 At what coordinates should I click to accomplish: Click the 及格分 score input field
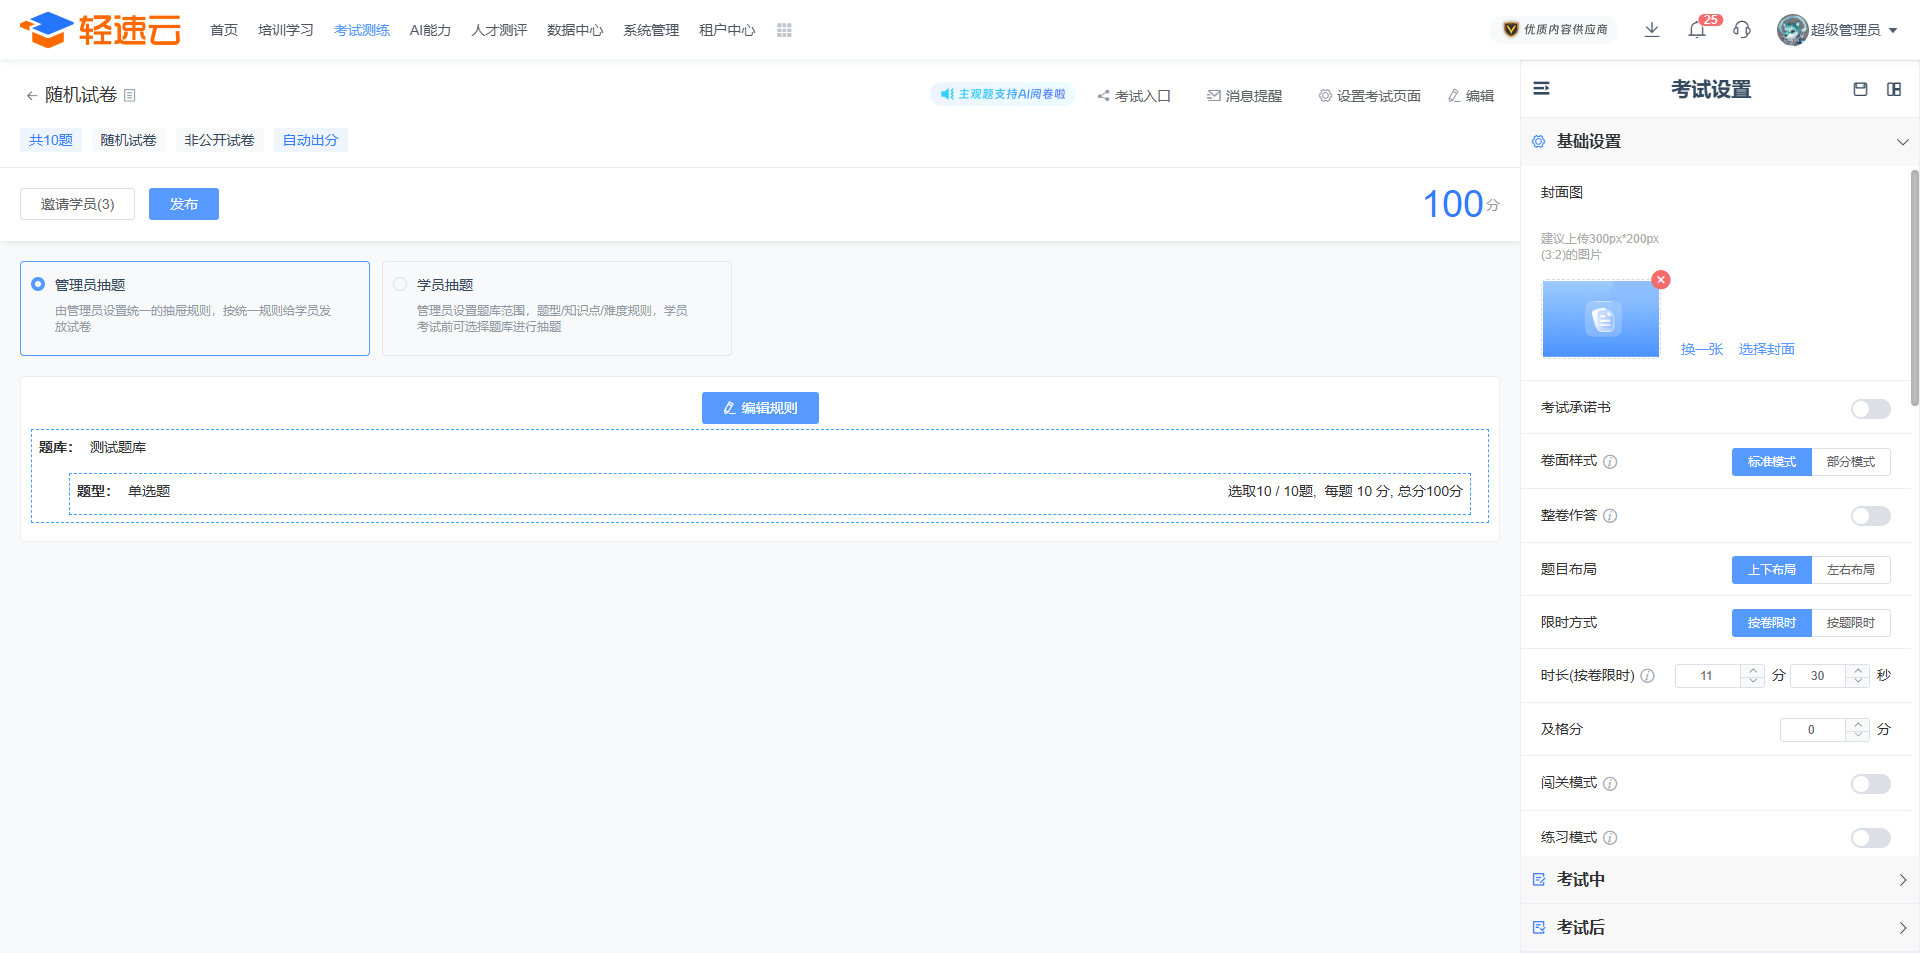(x=1811, y=730)
